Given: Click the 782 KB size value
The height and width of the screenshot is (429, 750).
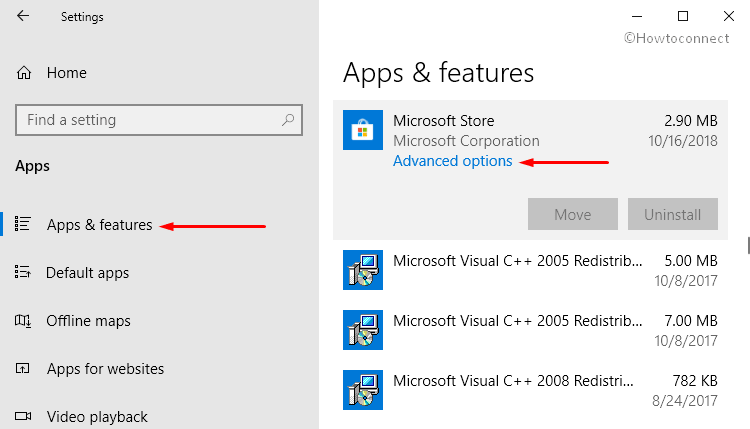Looking at the screenshot, I should click(x=695, y=381).
